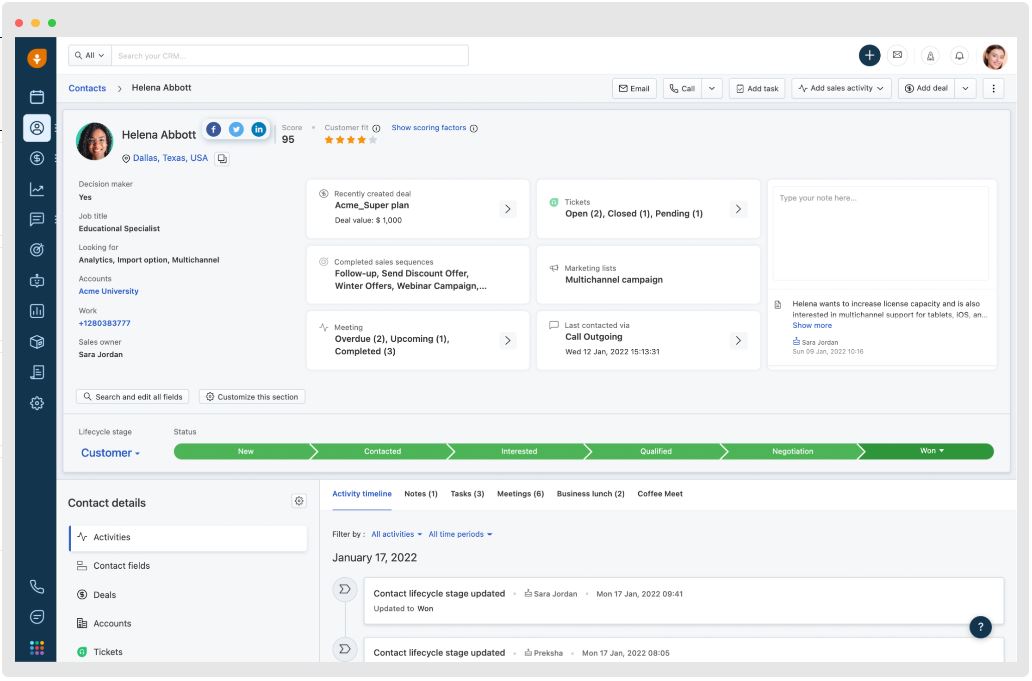Switch to the Coffee Meet tab
The width and height of the screenshot is (1032, 681).
click(x=659, y=493)
